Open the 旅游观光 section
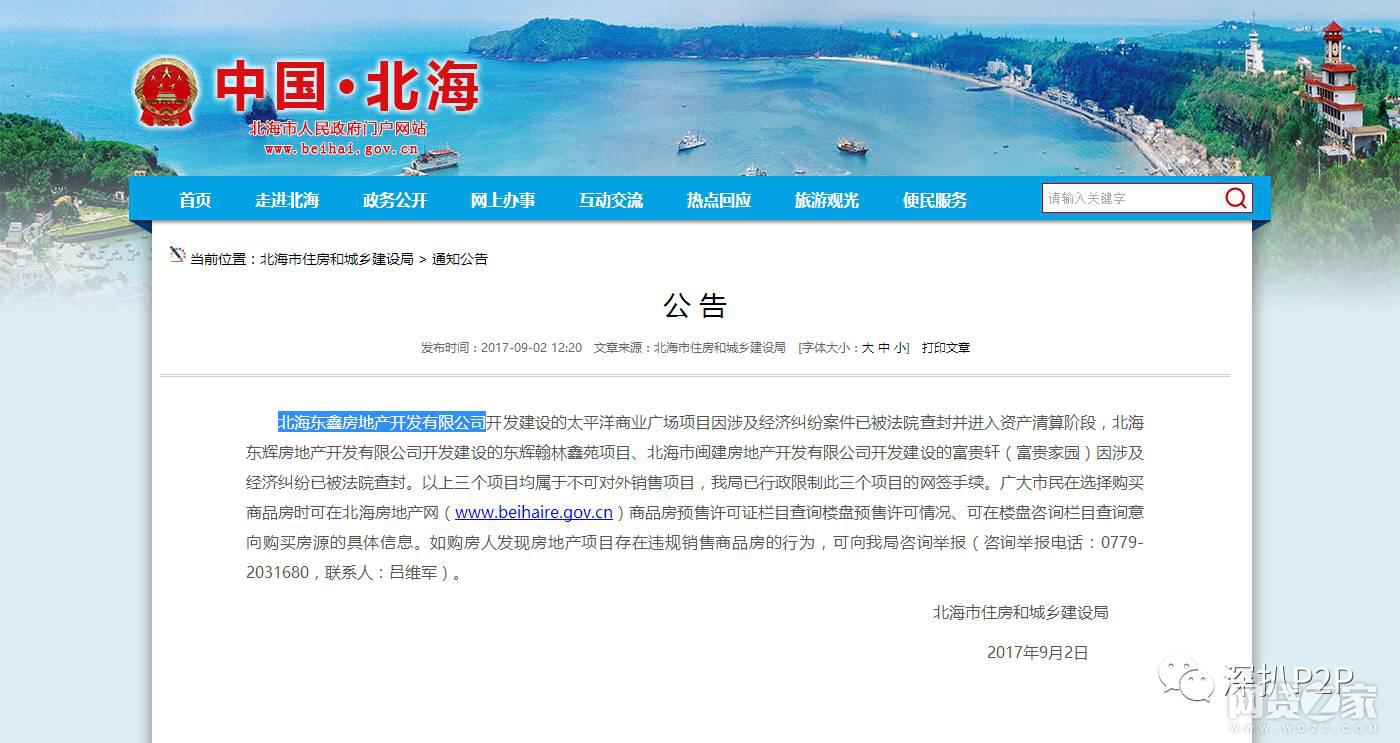This screenshot has width=1400, height=743. click(x=827, y=199)
